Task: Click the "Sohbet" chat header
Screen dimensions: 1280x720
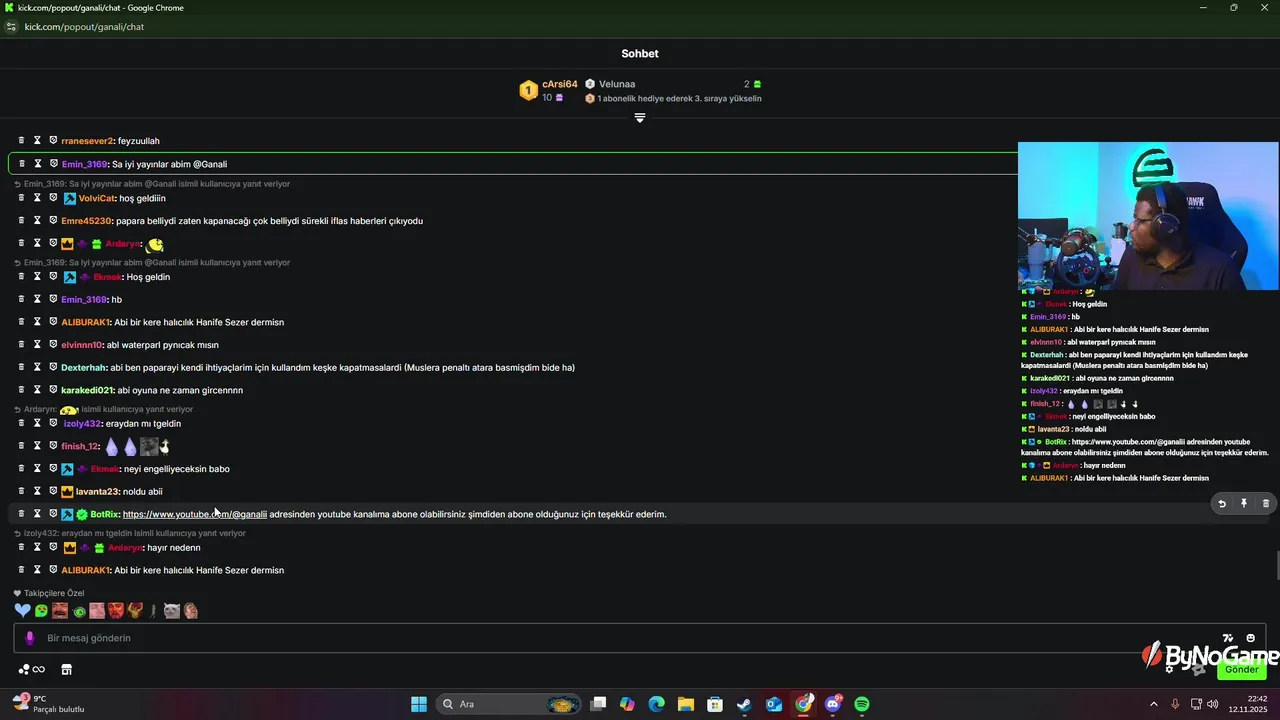Action: coord(640,54)
